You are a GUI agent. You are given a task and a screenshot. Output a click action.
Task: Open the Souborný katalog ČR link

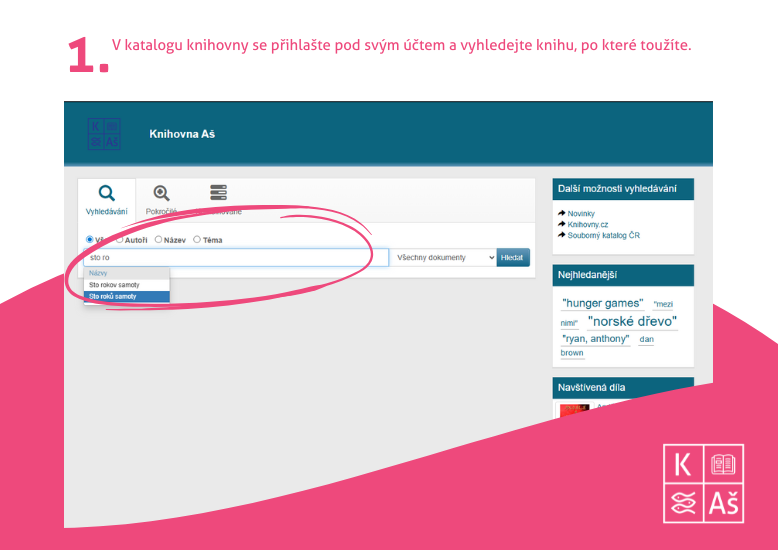click(603, 235)
